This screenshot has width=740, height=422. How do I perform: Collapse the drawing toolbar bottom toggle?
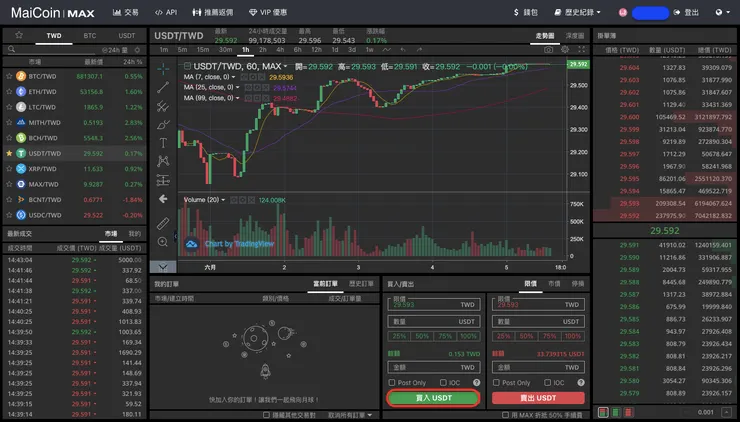163,267
